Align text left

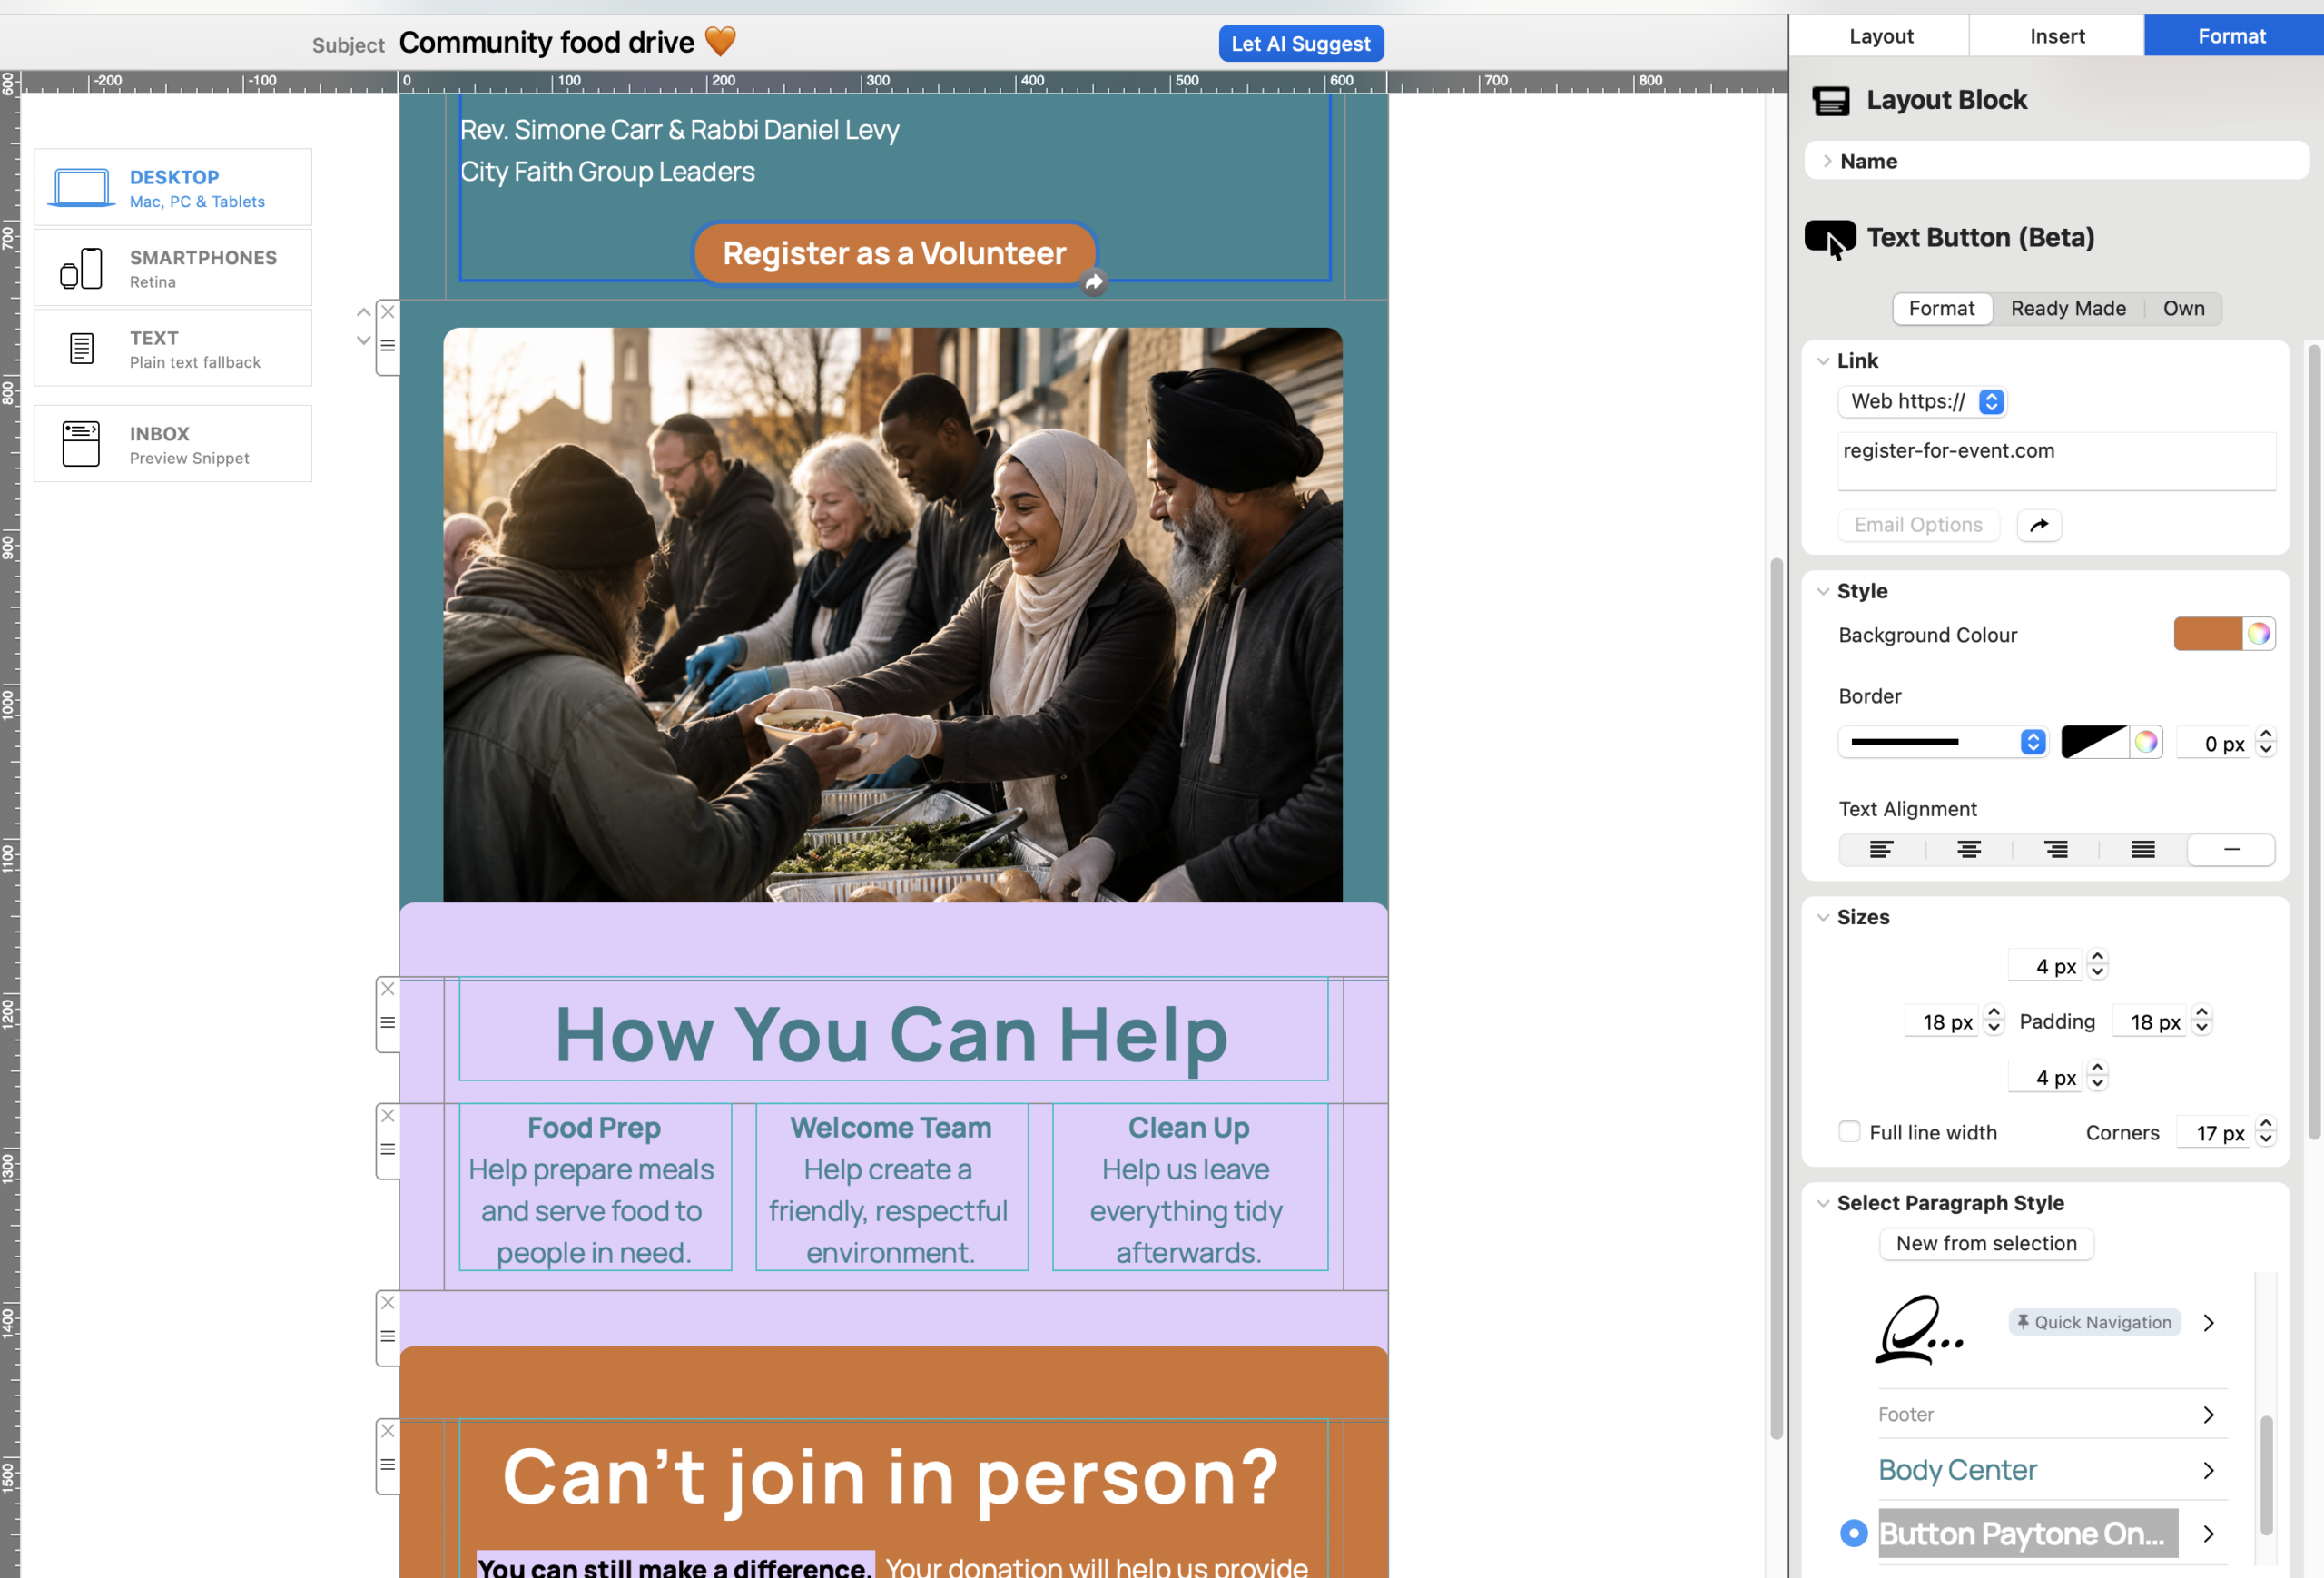1881,850
